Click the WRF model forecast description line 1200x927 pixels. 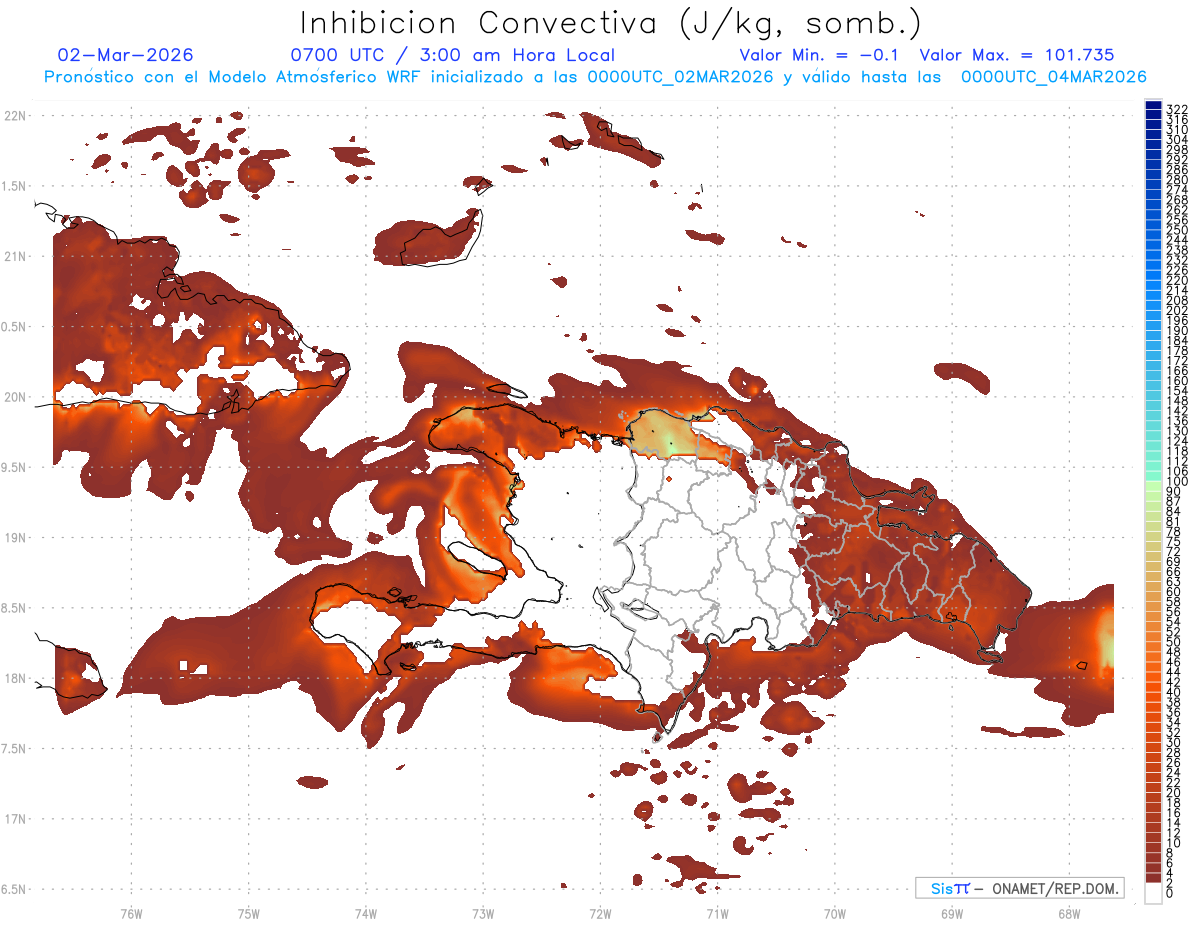(595, 76)
